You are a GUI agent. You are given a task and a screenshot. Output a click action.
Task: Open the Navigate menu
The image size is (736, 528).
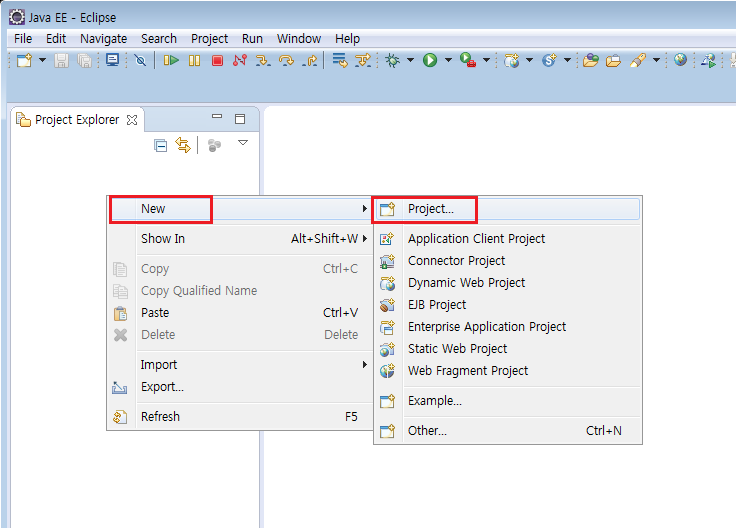click(x=103, y=38)
